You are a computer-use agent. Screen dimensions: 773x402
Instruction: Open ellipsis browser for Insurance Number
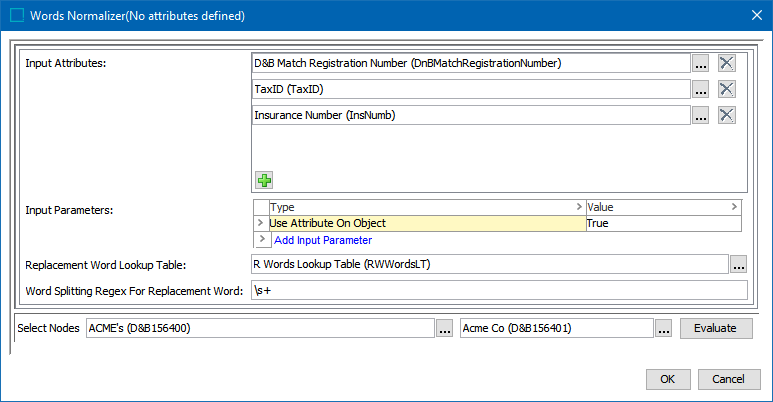[701, 115]
